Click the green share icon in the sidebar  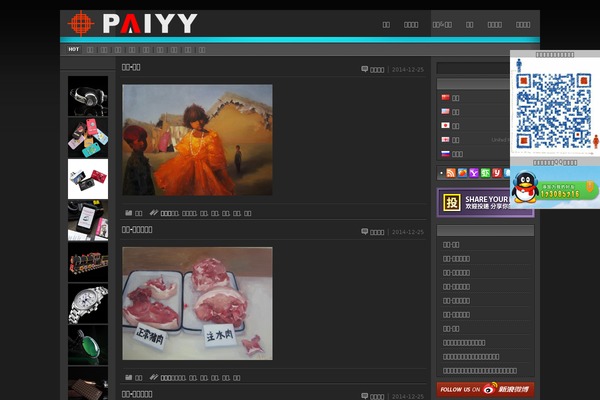click(x=485, y=173)
